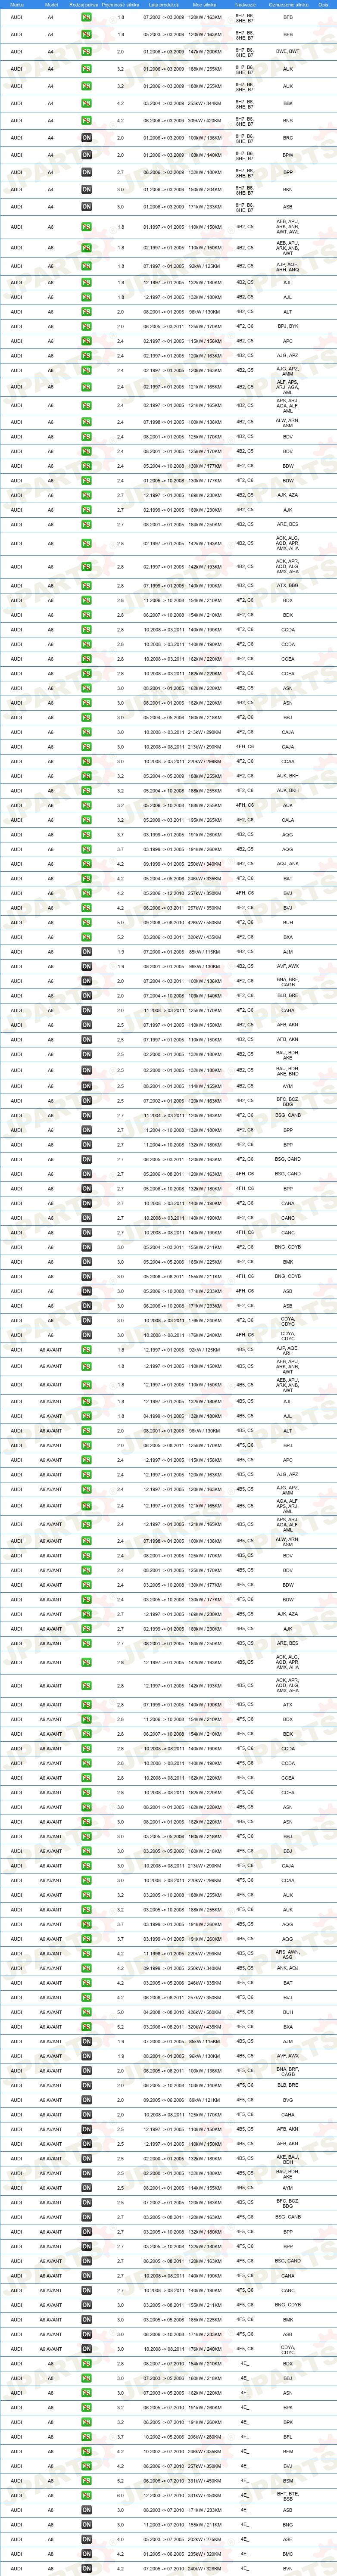Screen dimensions: 337x2576
Task: Select the 202kW / 275KM power cell
Action: pos(205,2540)
